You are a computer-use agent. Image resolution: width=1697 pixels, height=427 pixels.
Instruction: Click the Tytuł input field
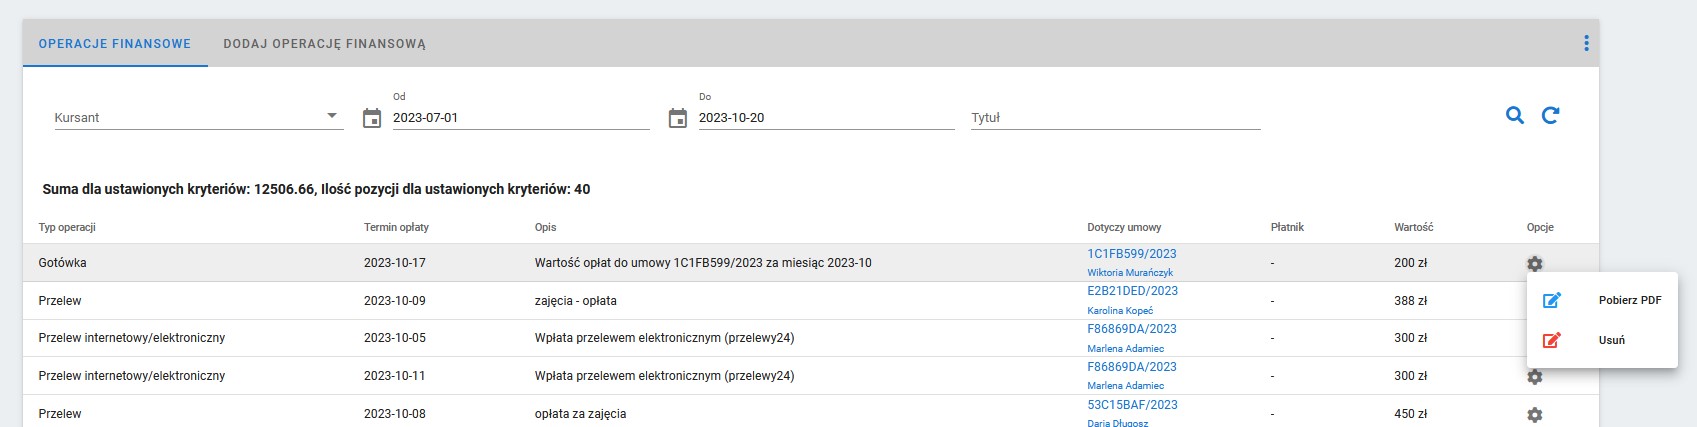[x=1115, y=118]
